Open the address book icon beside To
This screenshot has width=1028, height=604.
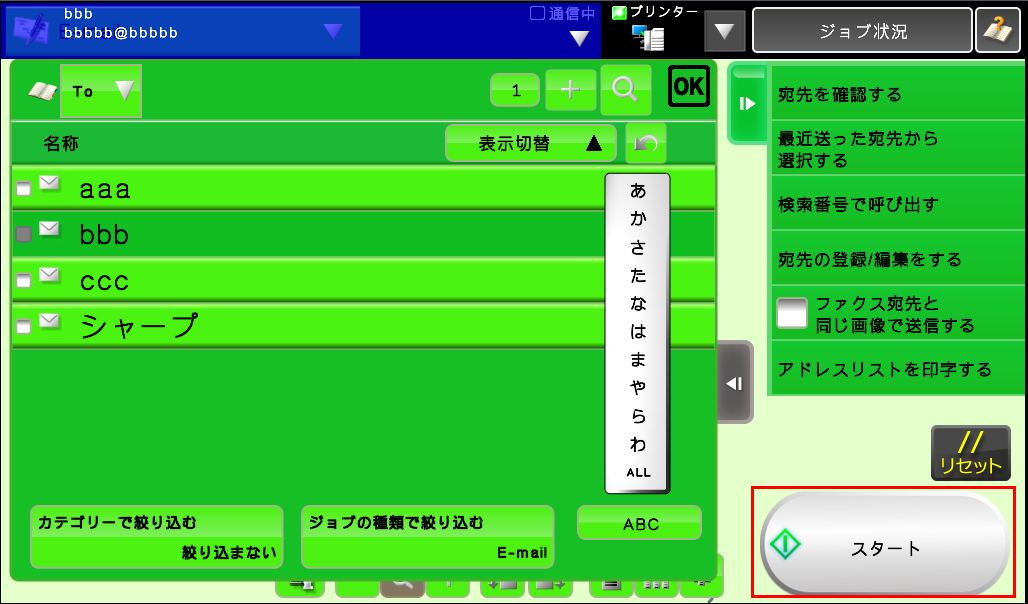(x=42, y=91)
